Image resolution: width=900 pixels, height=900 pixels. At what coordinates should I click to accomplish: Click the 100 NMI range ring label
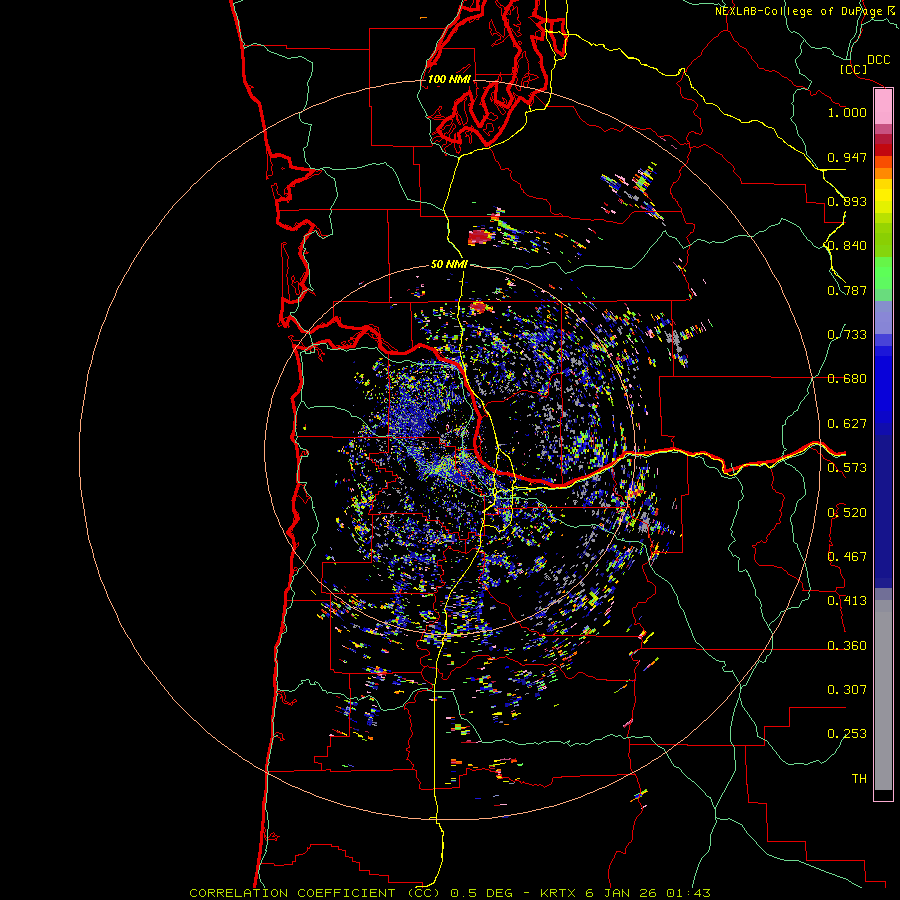point(449,79)
